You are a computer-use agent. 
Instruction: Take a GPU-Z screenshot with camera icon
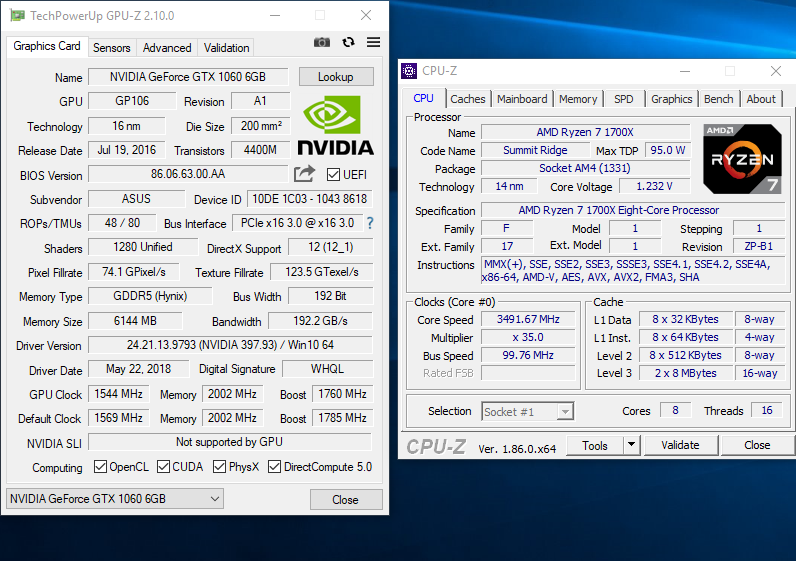click(322, 42)
